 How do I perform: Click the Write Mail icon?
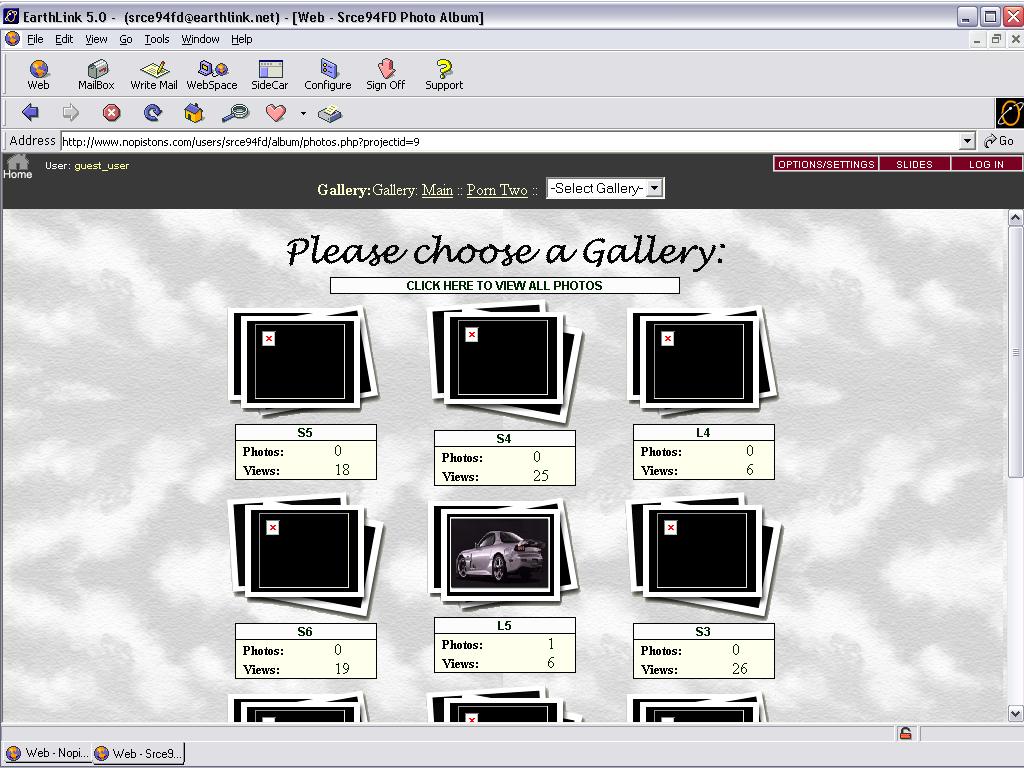[x=154, y=75]
